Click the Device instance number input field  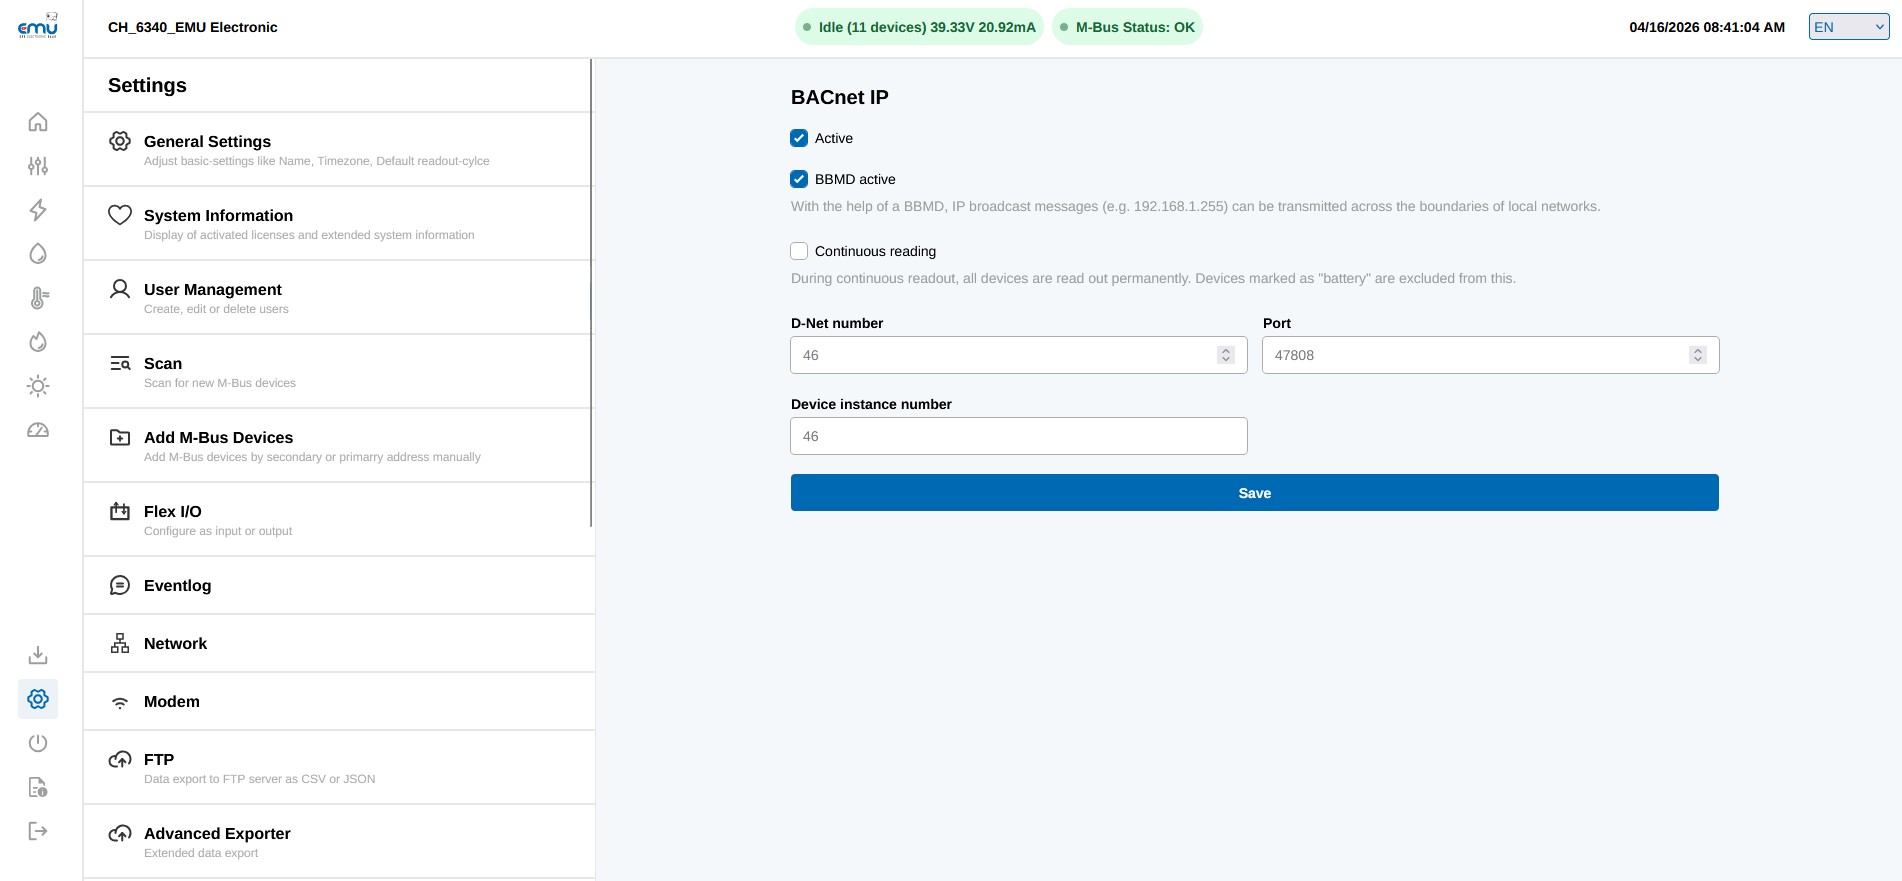click(x=1018, y=436)
